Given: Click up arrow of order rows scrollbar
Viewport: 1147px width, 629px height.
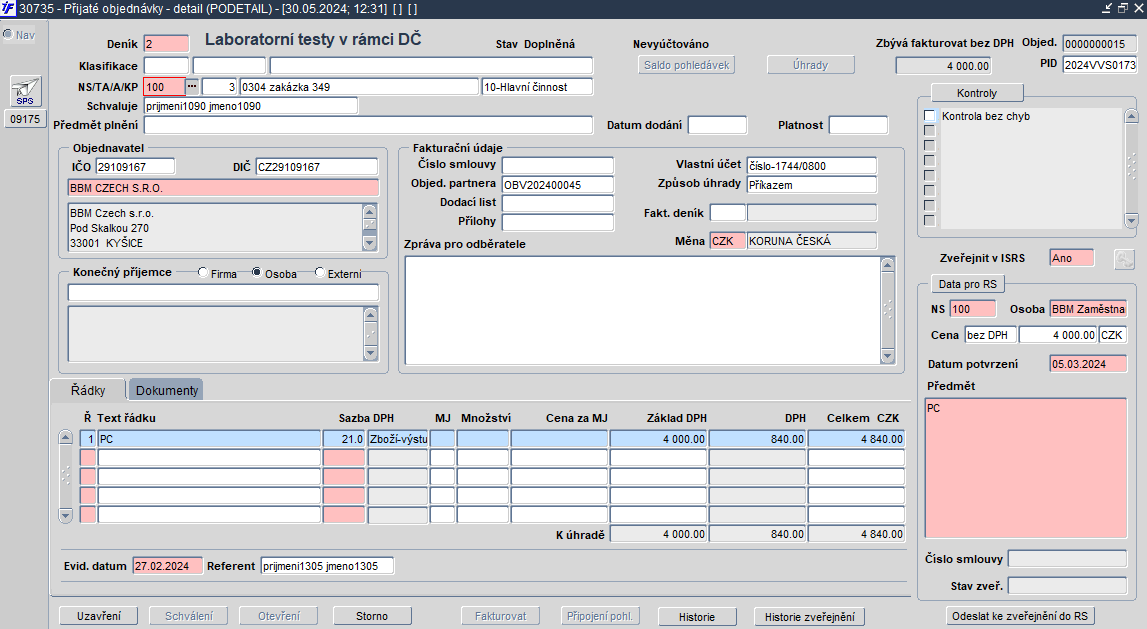Looking at the screenshot, I should tap(66, 438).
